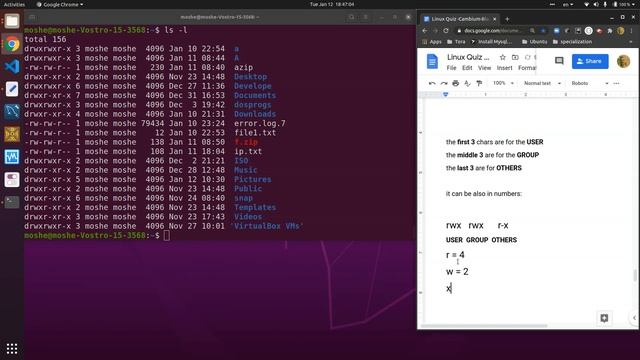Run spell check in Docs toolbar
Image resolution: width=640 pixels, height=360 pixels.
(x=467, y=83)
